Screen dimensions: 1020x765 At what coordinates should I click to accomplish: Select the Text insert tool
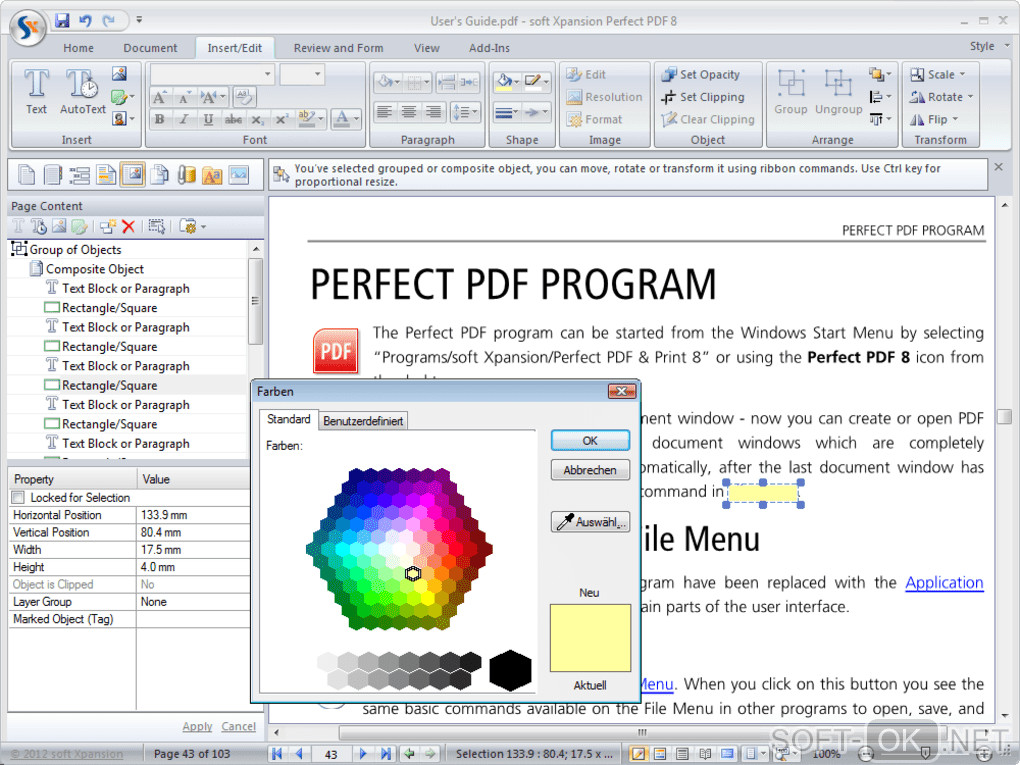pyautogui.click(x=36, y=92)
